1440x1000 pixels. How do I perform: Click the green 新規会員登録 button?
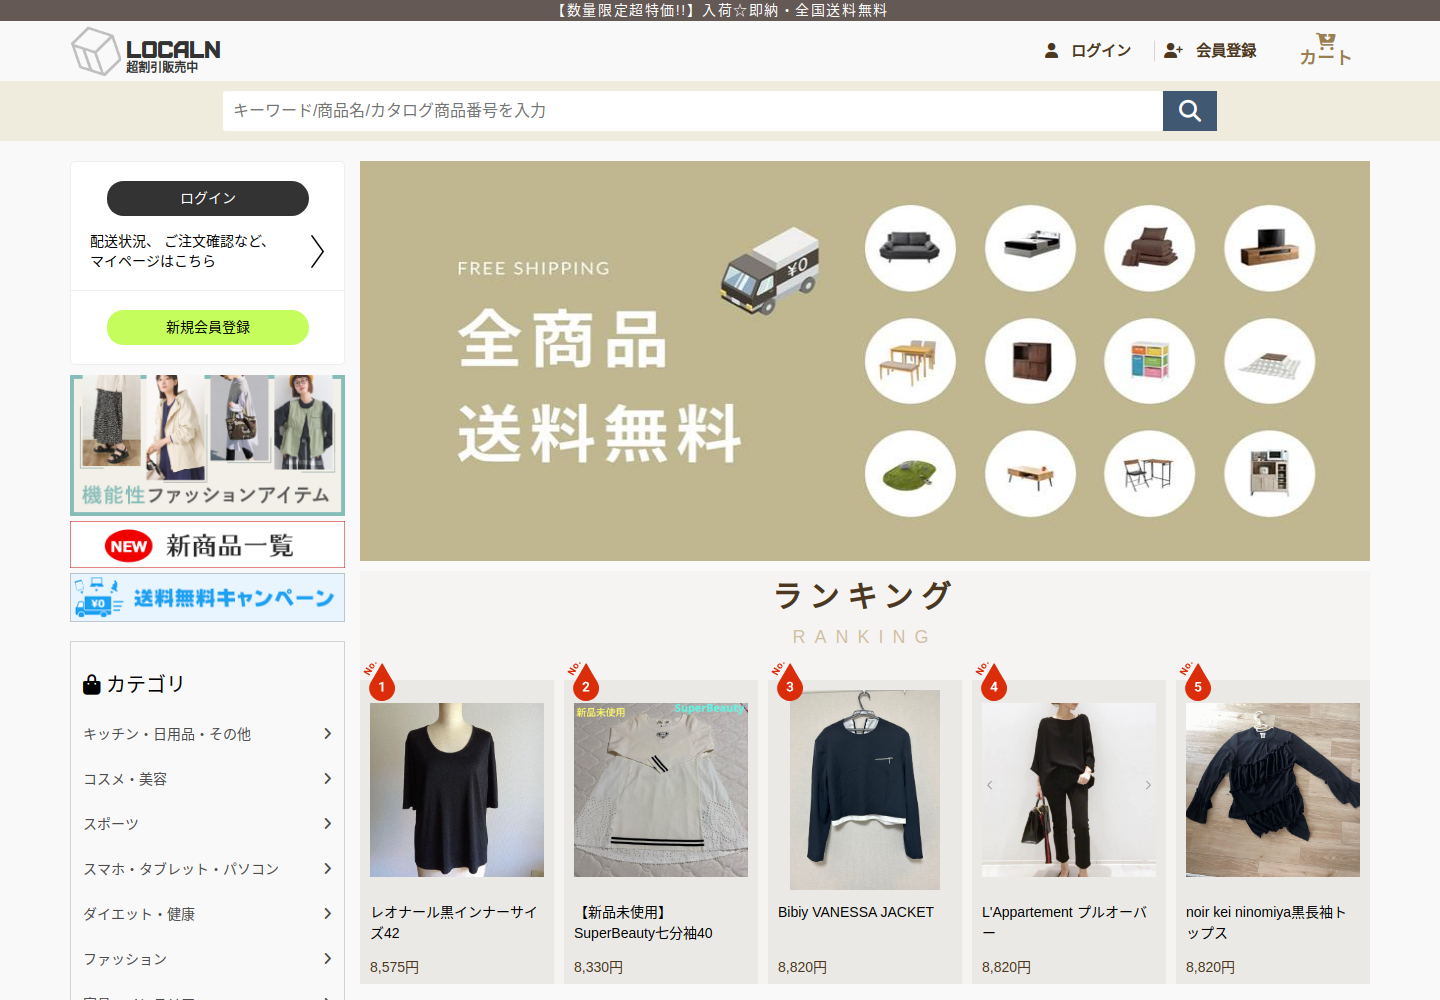[208, 327]
